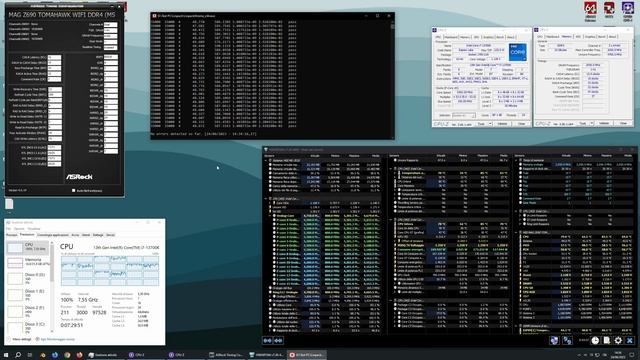Image resolution: width=640 pixels, height=360 pixels.
Task: Click HWiNFO network globe icon in bottom bar
Action: tap(554, 340)
